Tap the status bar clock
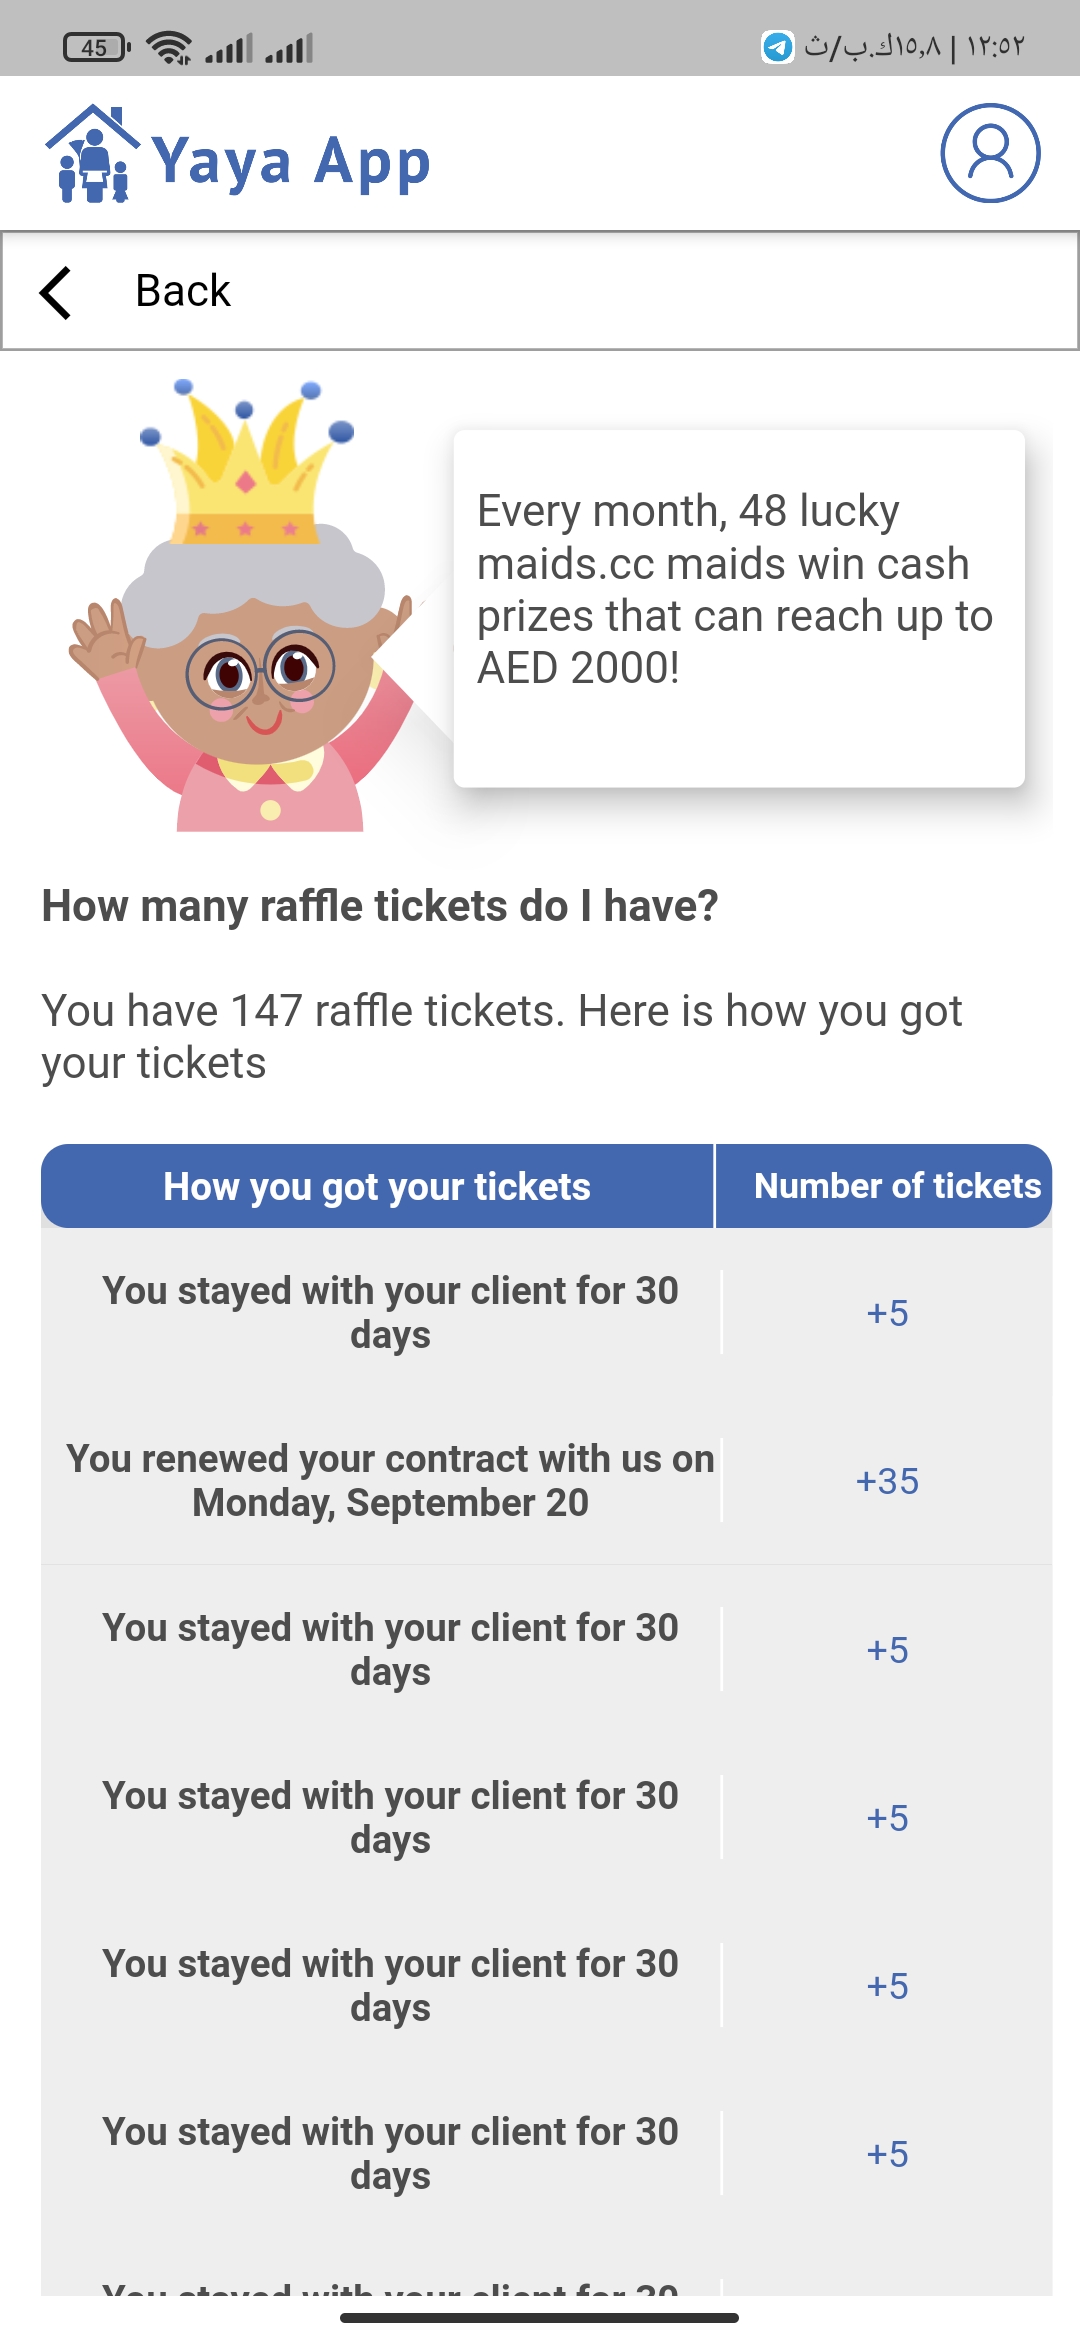The width and height of the screenshot is (1080, 2340). (996, 47)
